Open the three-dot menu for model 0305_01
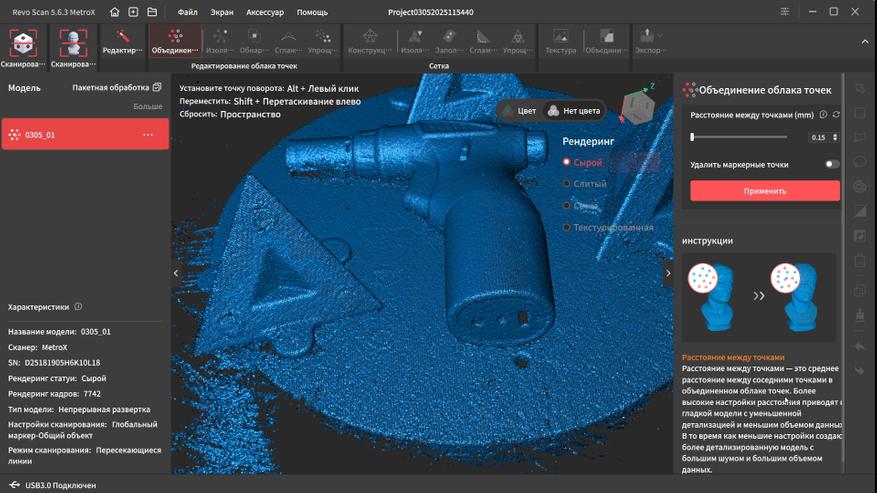The height and width of the screenshot is (493, 877). 148,135
